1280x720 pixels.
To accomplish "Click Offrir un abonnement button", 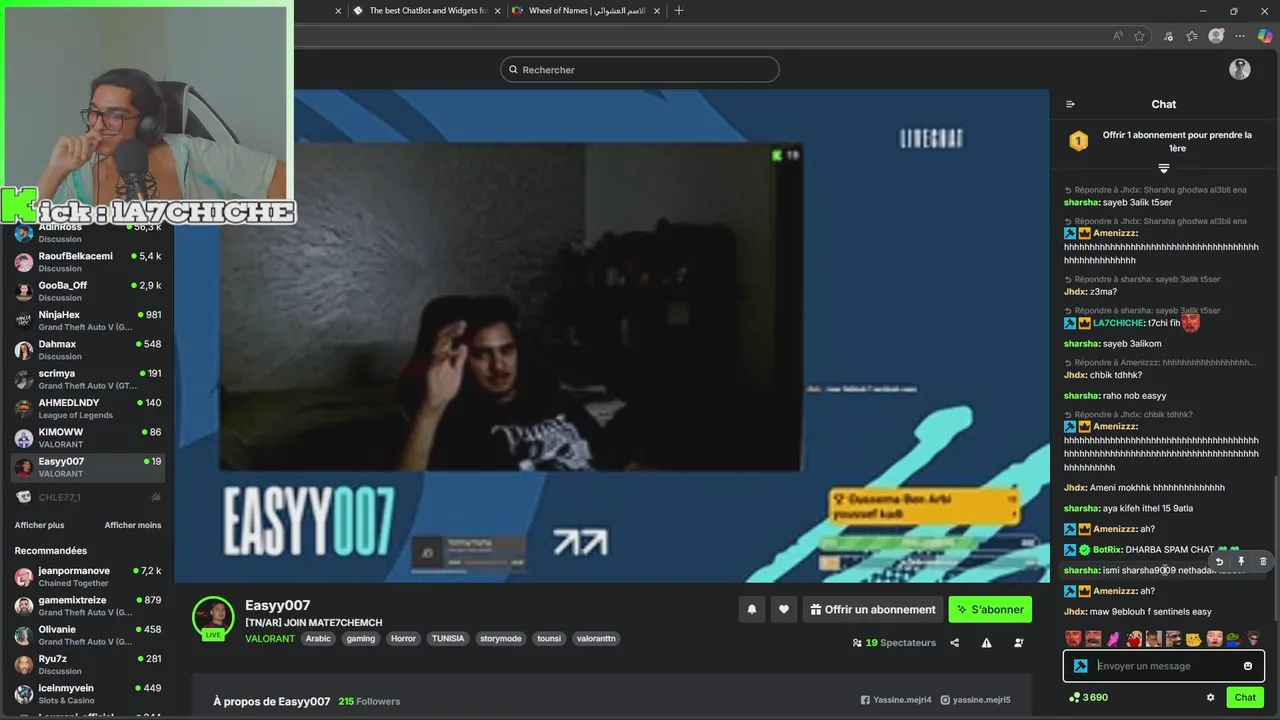I will [x=873, y=609].
